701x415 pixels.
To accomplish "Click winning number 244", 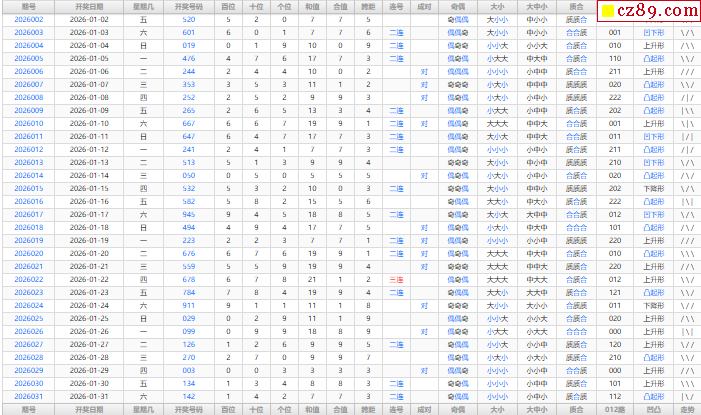I will click(x=189, y=72).
